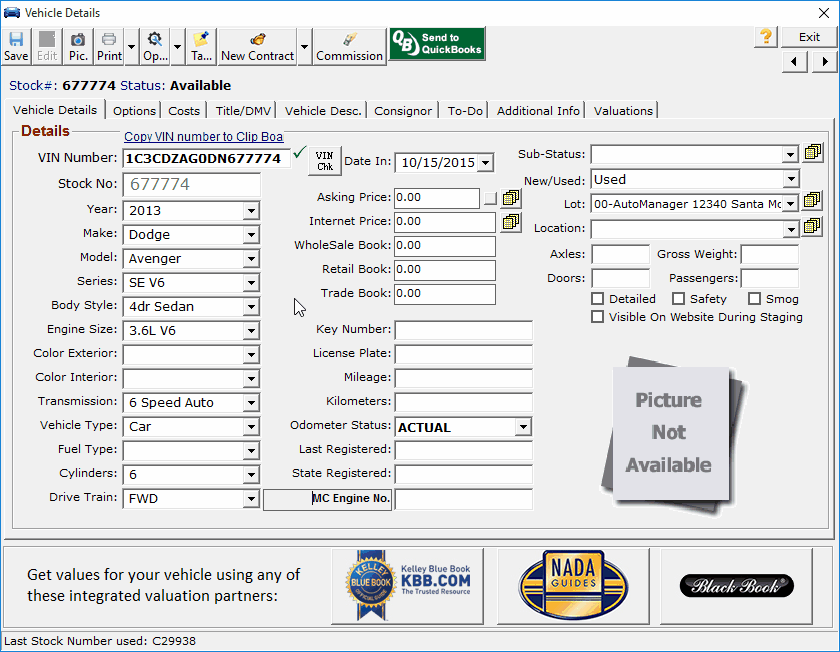840x652 pixels.
Task: Click the Send to QuickBooks button
Action: pos(437,44)
